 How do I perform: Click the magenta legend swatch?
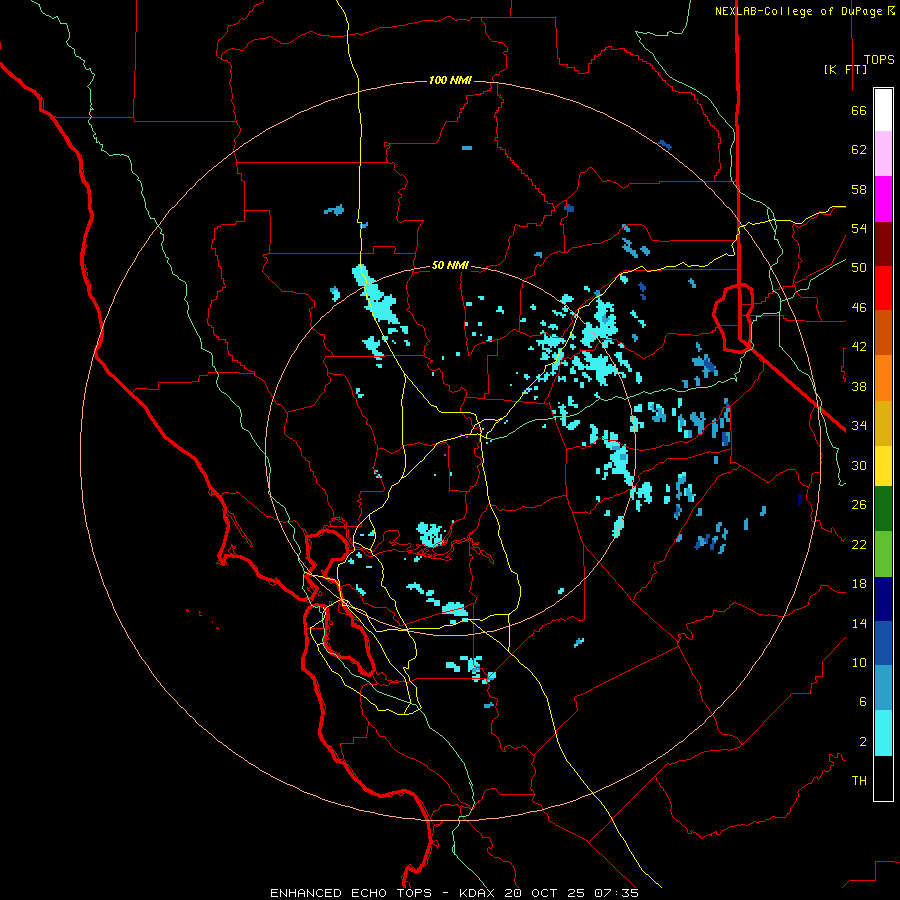pyautogui.click(x=883, y=199)
